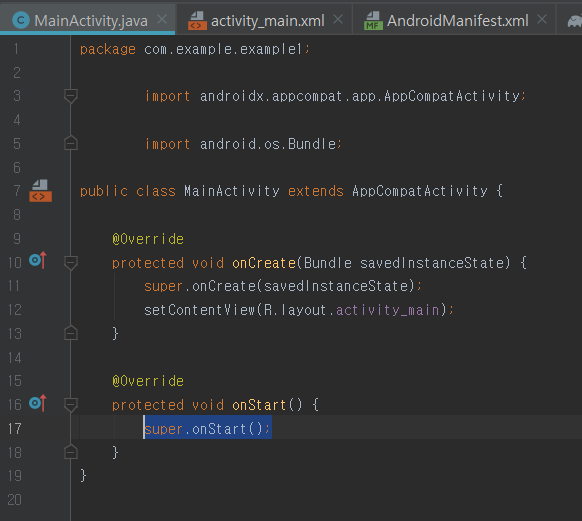Click the class closing brace on line 19
The image size is (582, 521).
coord(83,476)
